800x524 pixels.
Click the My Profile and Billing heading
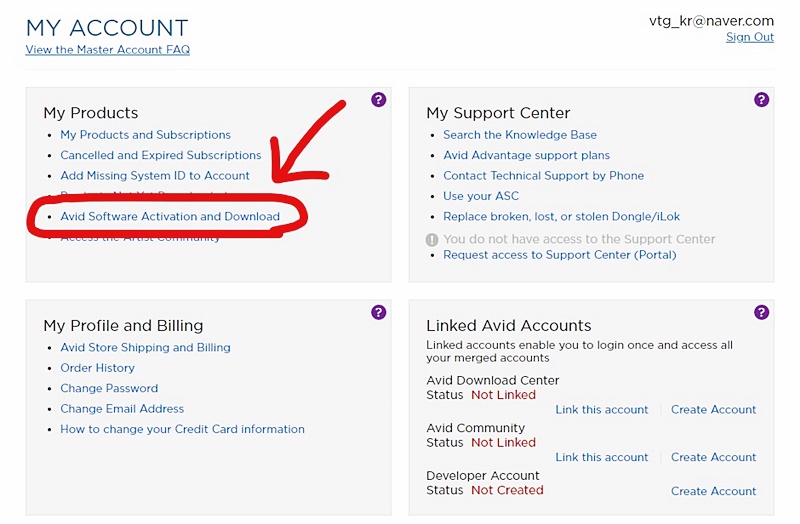click(x=123, y=326)
